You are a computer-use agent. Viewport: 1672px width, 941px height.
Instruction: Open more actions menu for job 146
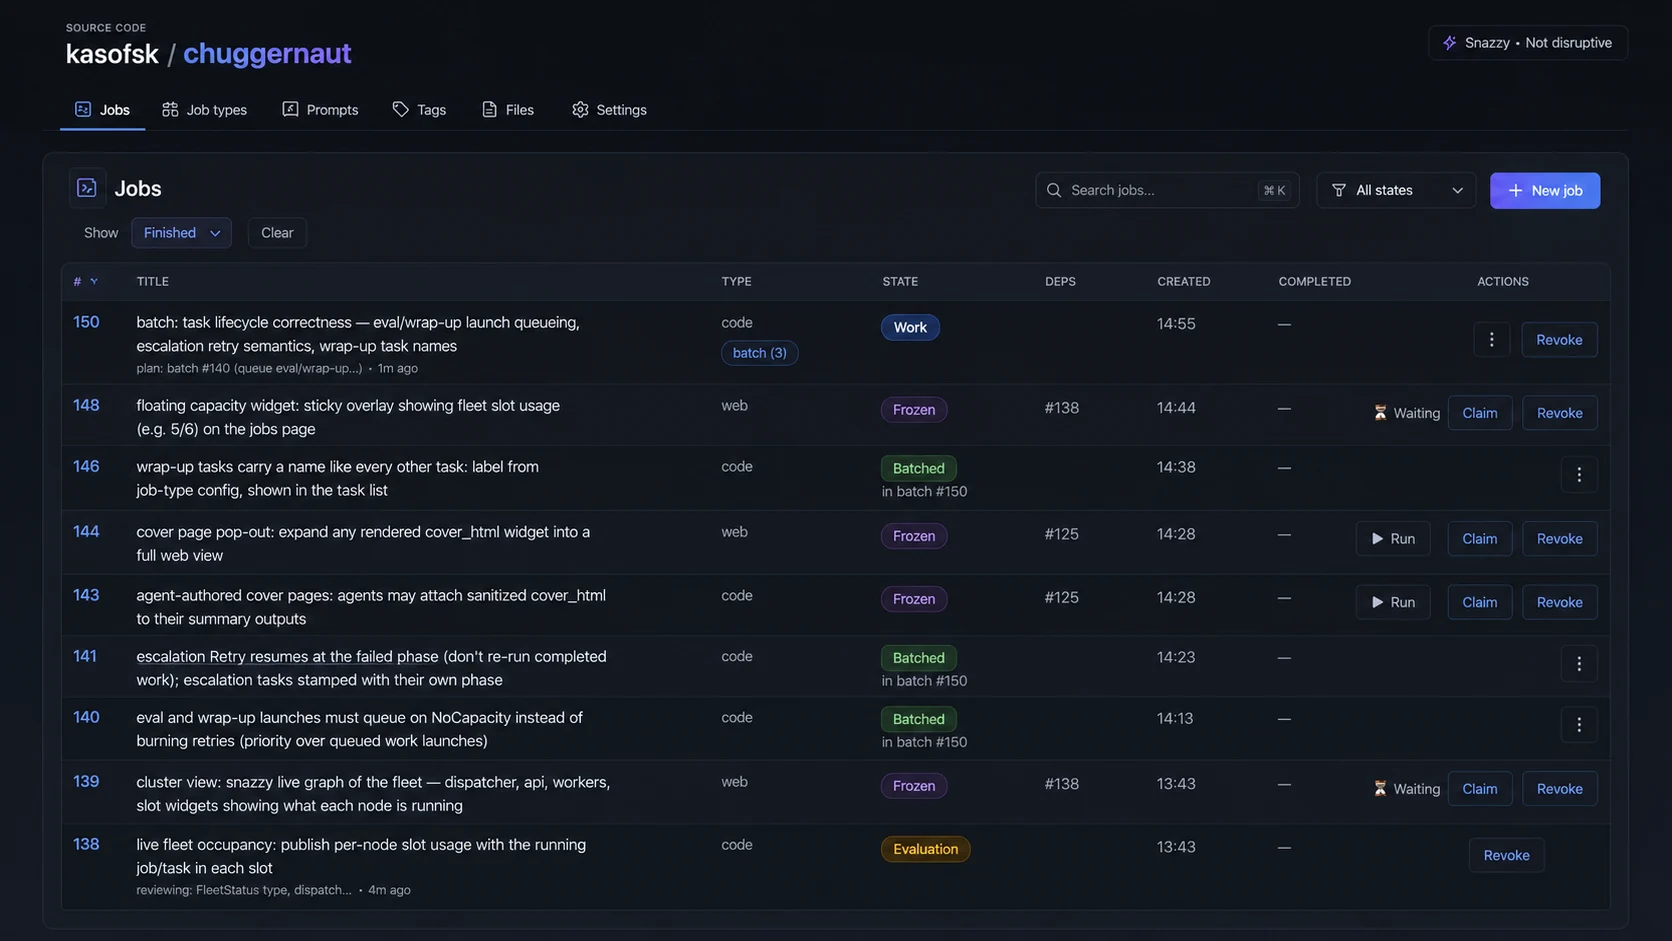click(1579, 475)
